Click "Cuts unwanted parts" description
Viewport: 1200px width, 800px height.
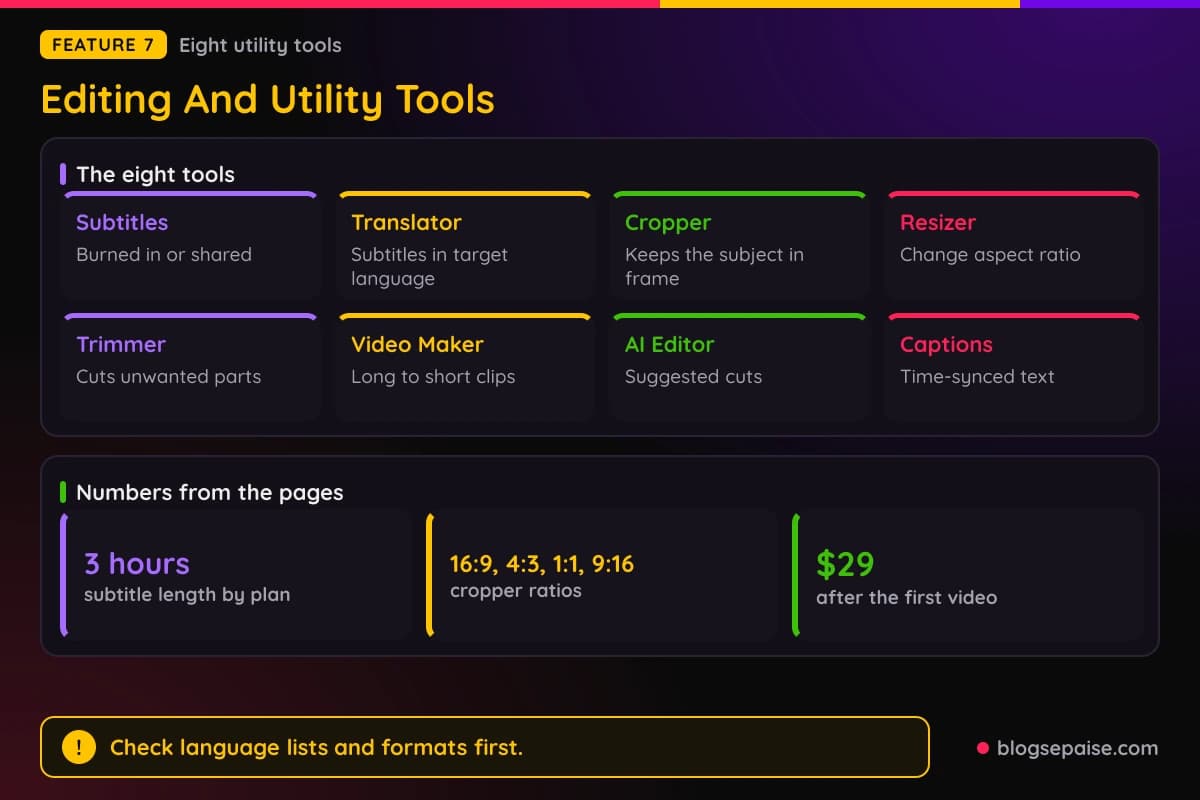tap(168, 376)
